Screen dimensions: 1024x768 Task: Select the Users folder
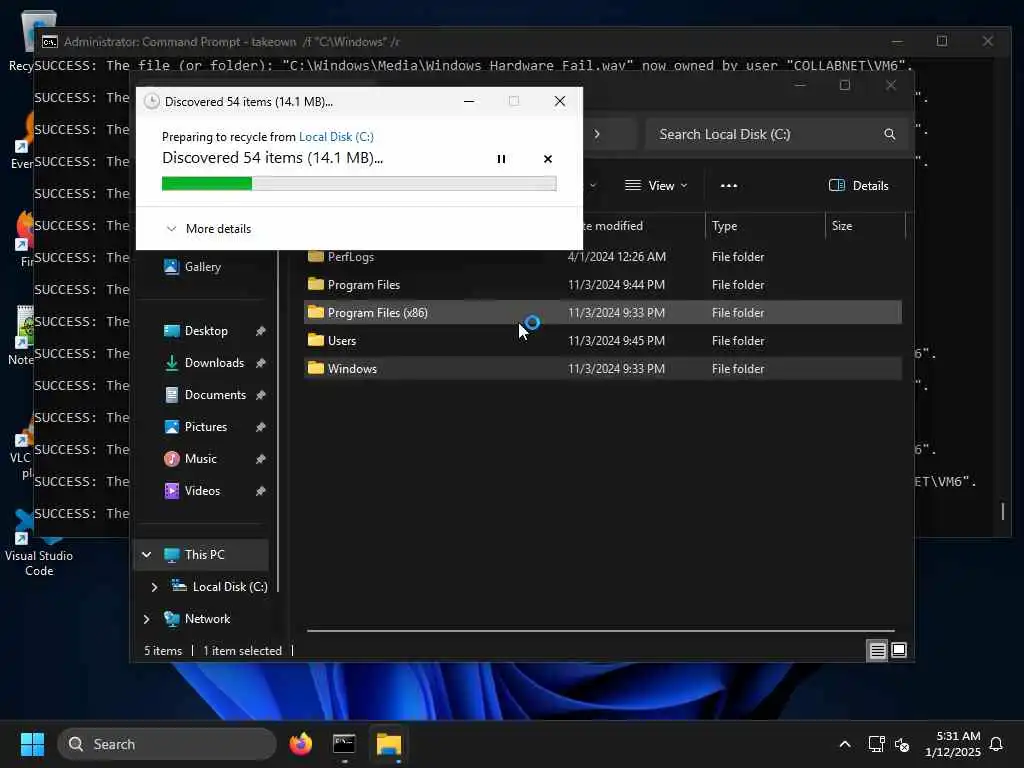pos(603,341)
